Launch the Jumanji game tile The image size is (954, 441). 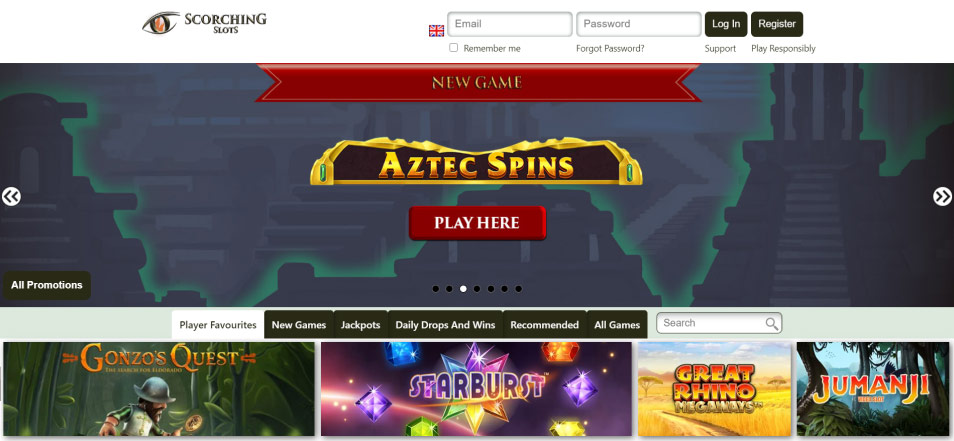[874, 389]
